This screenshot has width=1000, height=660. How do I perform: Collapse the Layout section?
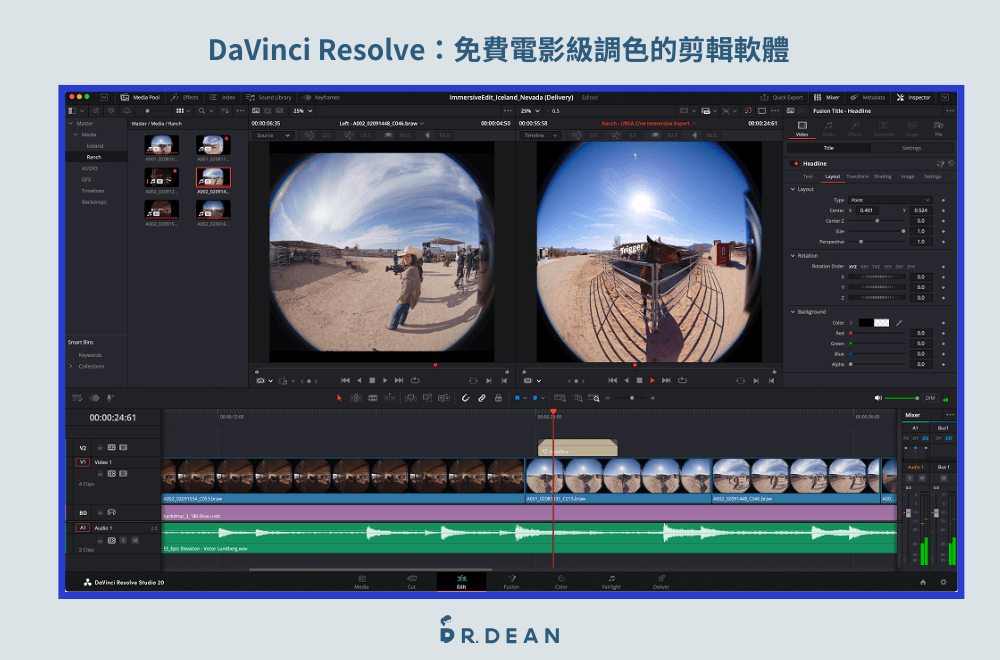click(x=793, y=189)
